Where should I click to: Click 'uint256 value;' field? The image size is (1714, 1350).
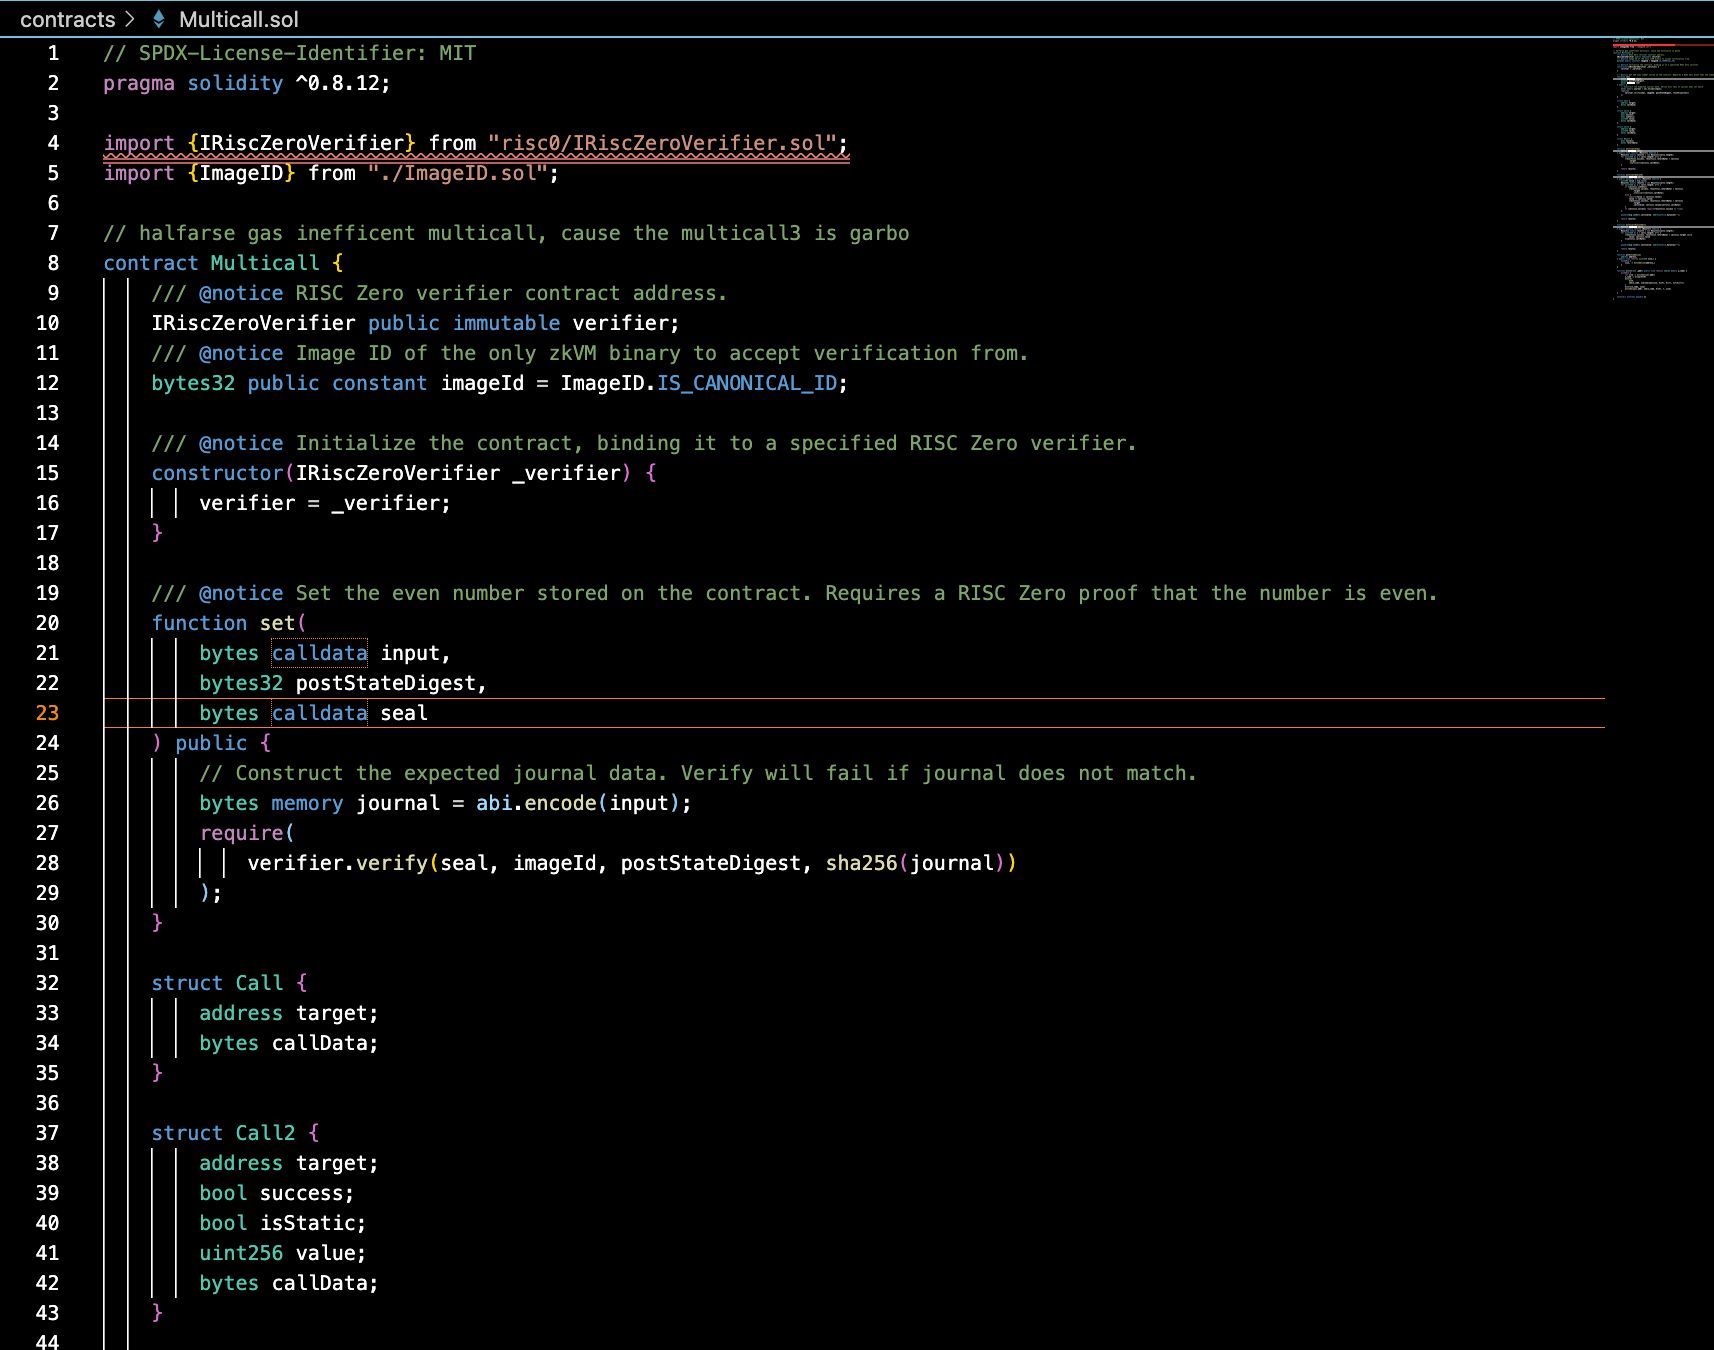[x=283, y=1253]
